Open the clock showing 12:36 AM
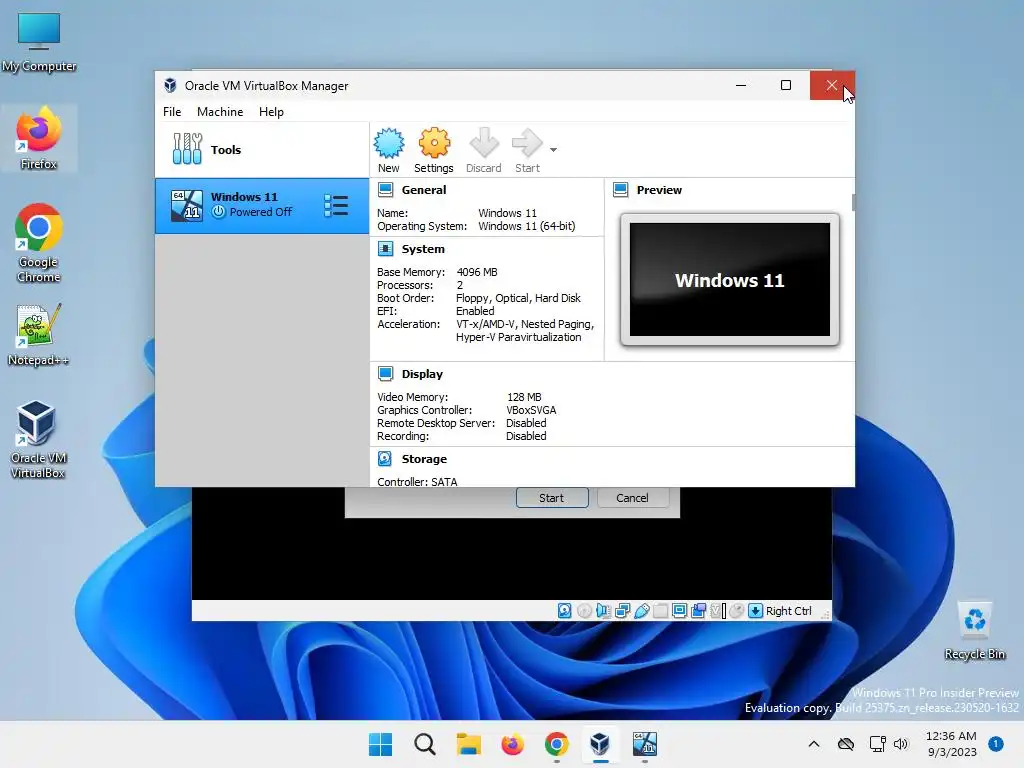 pyautogui.click(x=951, y=744)
